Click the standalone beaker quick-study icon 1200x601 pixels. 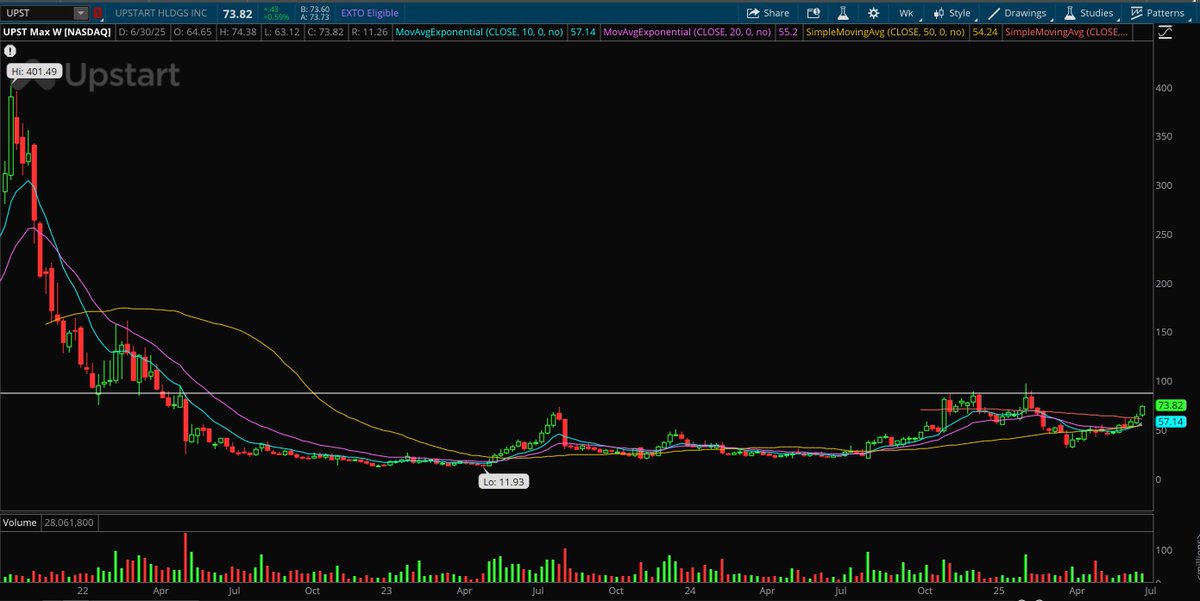tap(841, 13)
